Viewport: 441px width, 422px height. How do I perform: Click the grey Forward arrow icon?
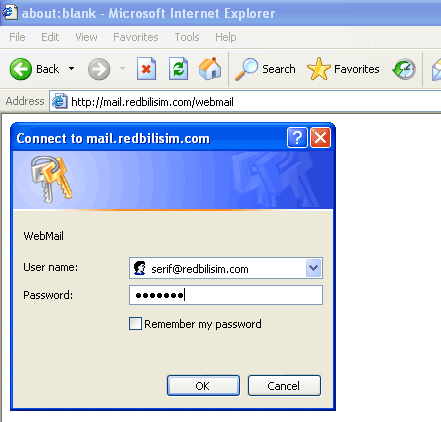(99, 69)
